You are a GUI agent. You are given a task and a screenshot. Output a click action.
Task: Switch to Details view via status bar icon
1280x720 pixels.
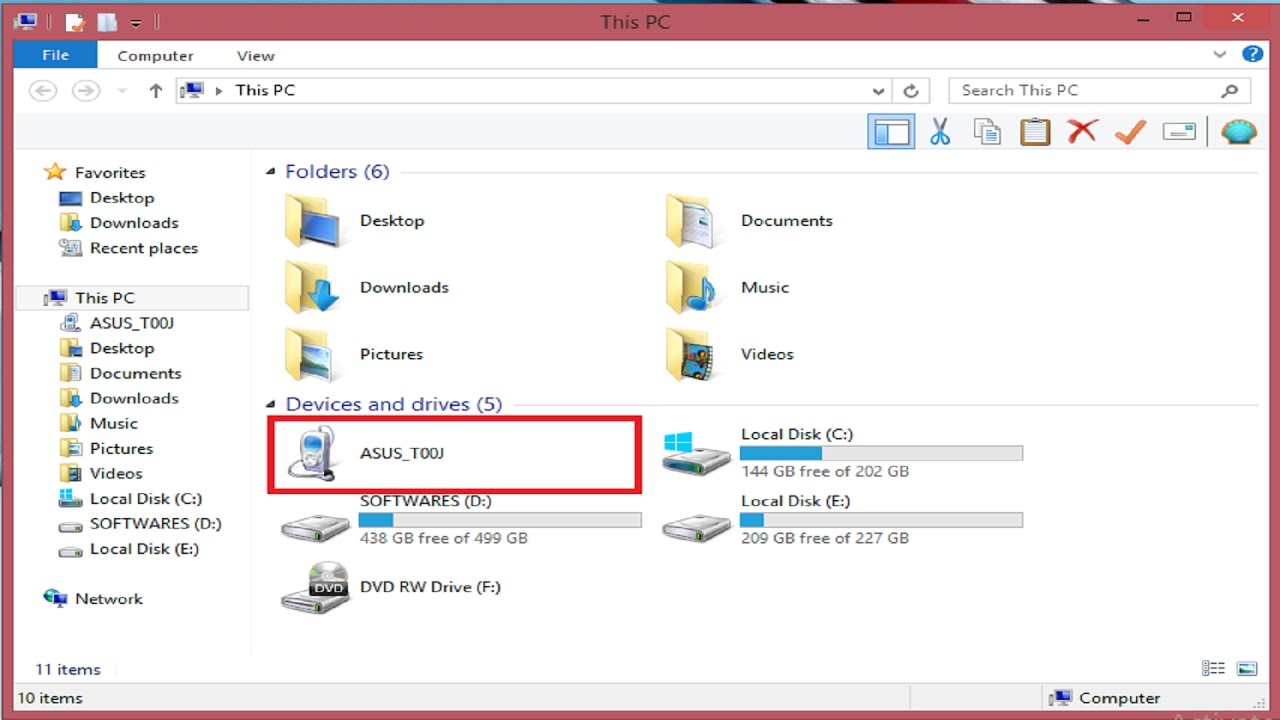[x=1213, y=669]
